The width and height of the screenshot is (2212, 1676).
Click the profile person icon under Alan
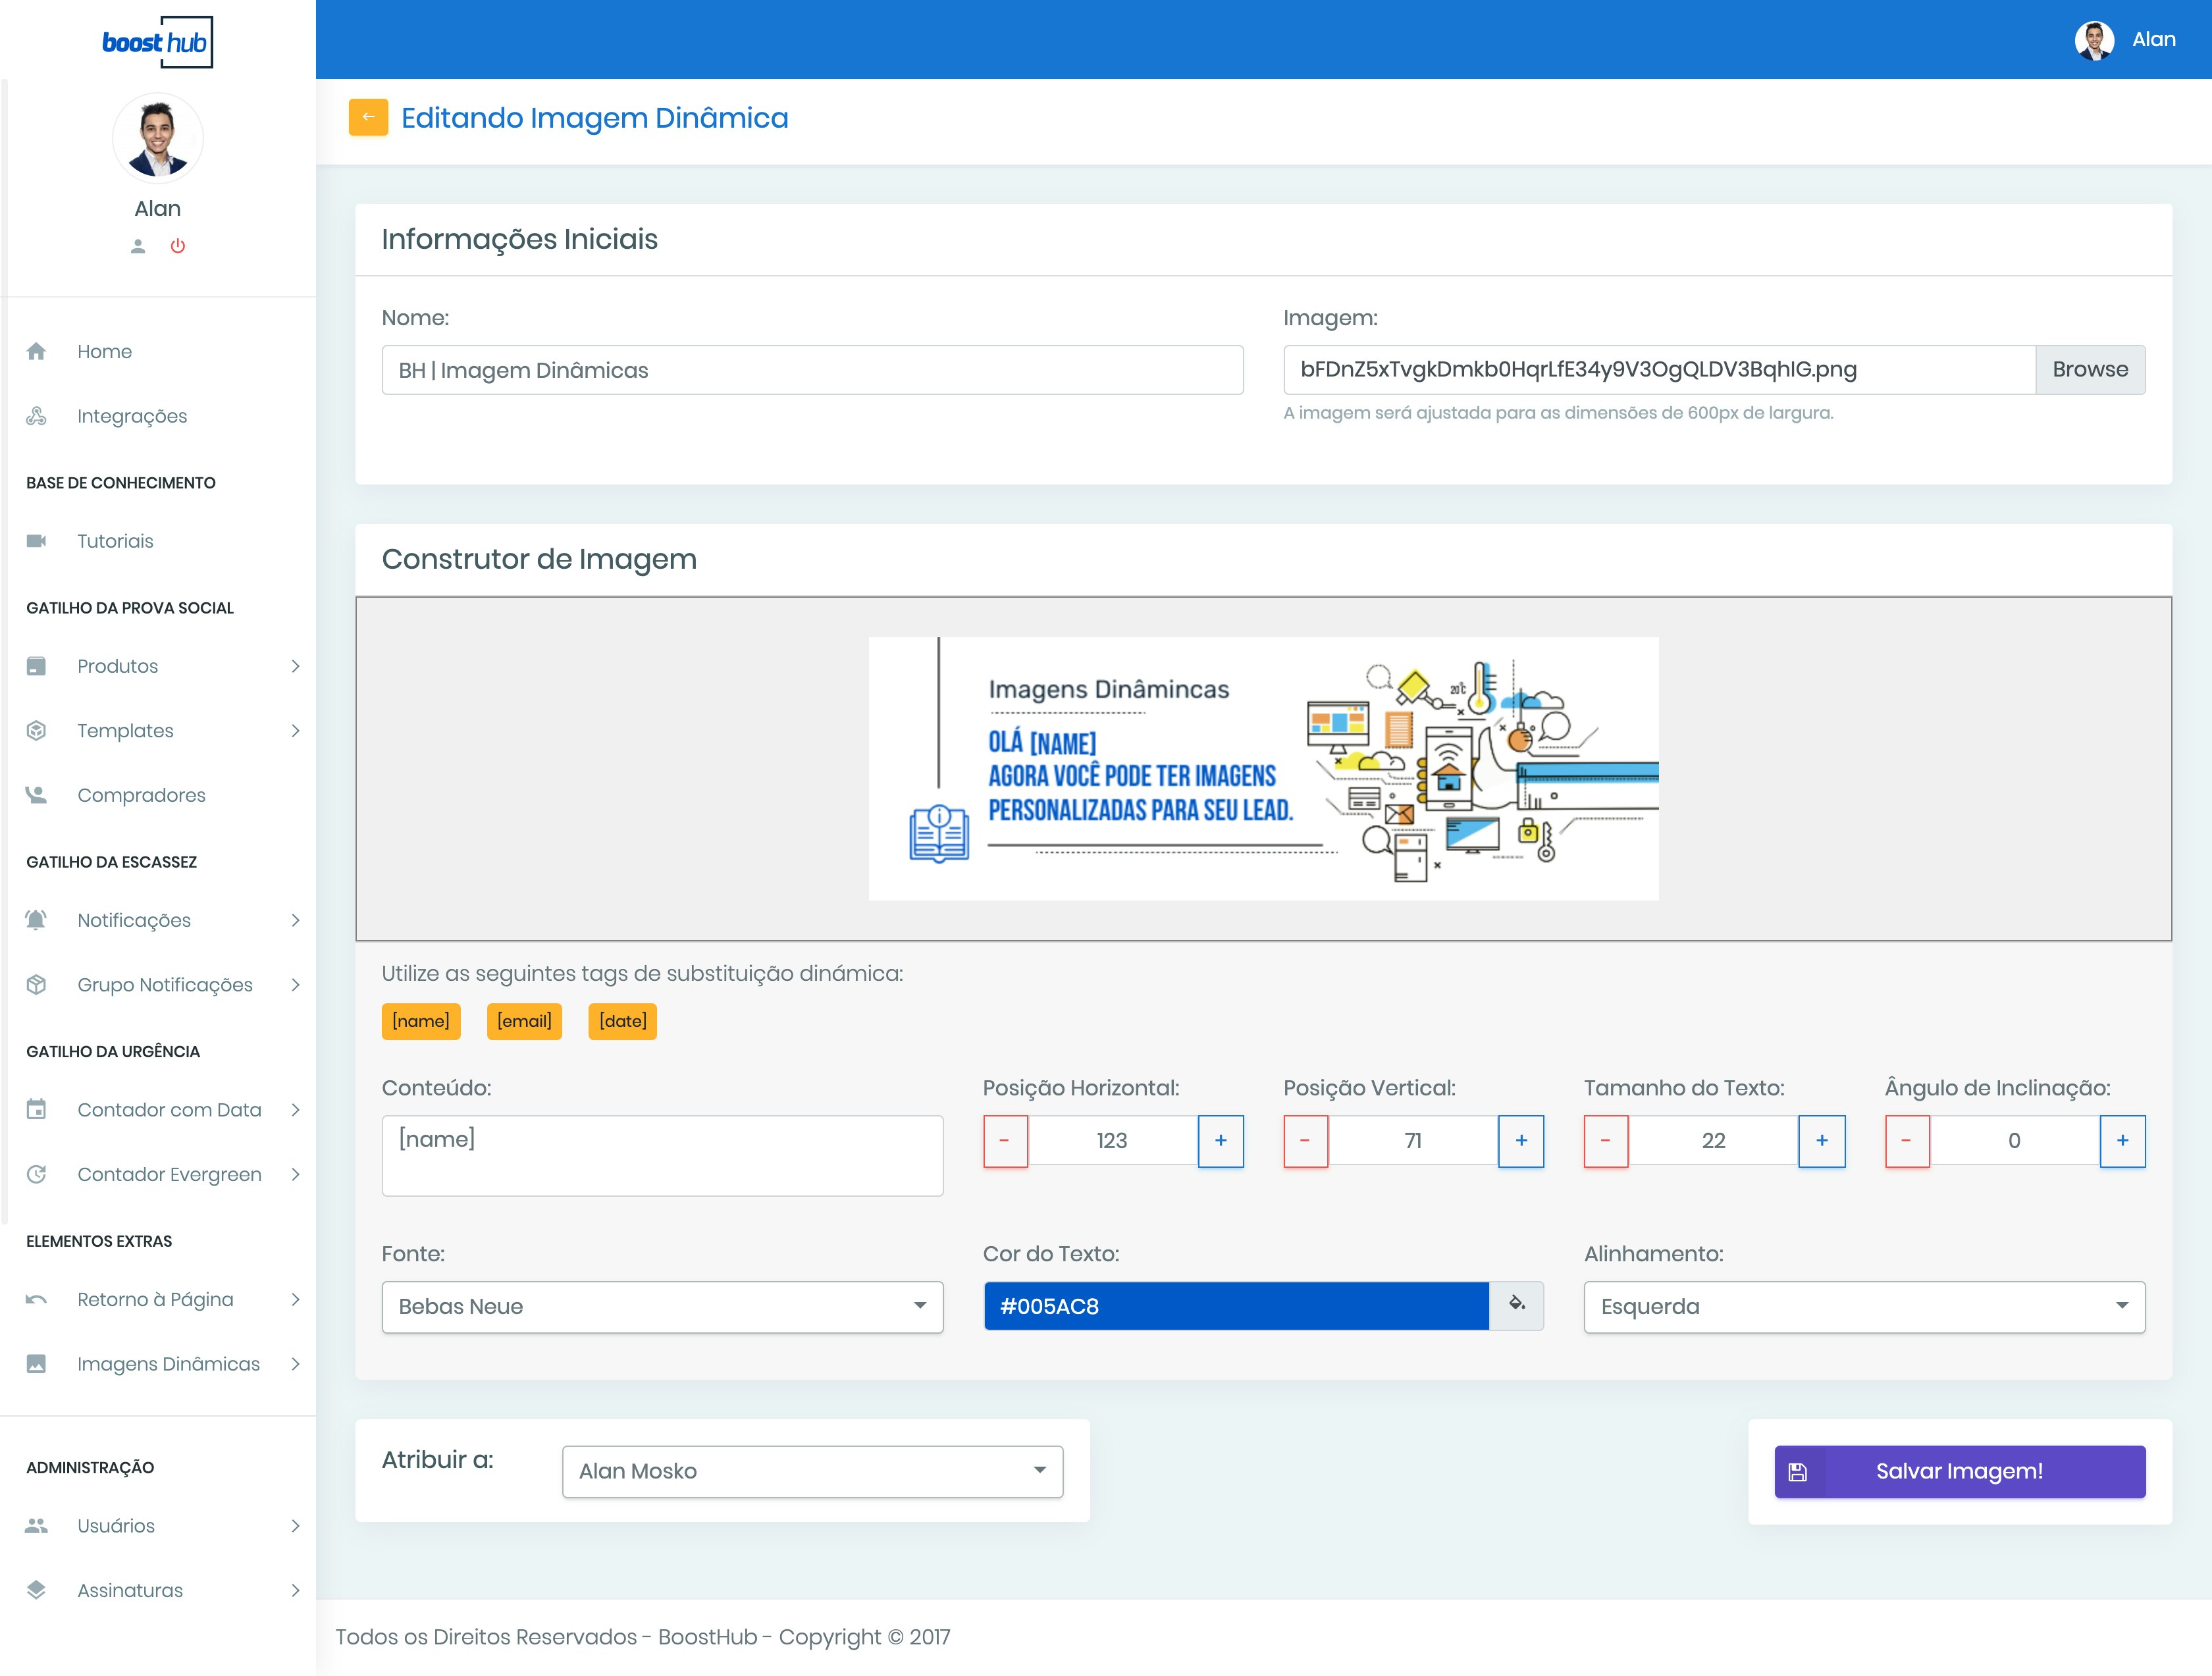(x=138, y=246)
